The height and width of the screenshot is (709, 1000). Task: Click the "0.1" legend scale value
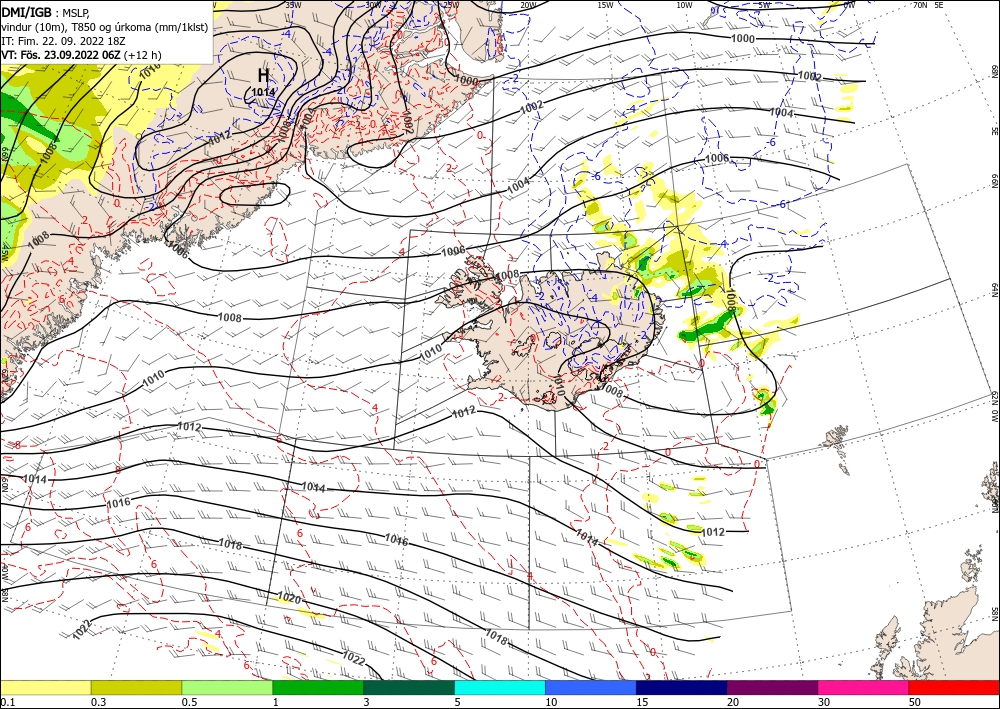pyautogui.click(x=6, y=702)
